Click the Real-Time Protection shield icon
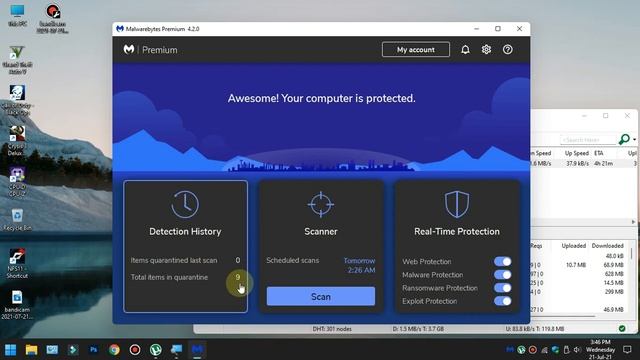Viewport: 640px width, 360px height. point(457,204)
